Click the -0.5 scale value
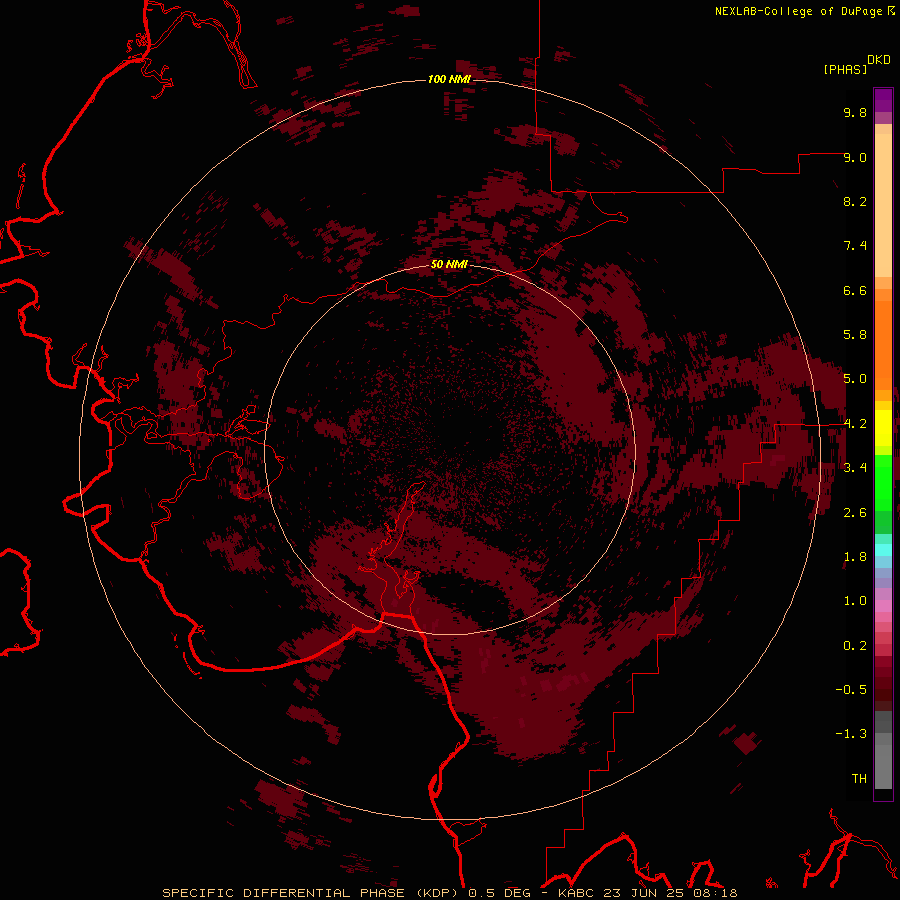The image size is (900, 900). pos(851,690)
